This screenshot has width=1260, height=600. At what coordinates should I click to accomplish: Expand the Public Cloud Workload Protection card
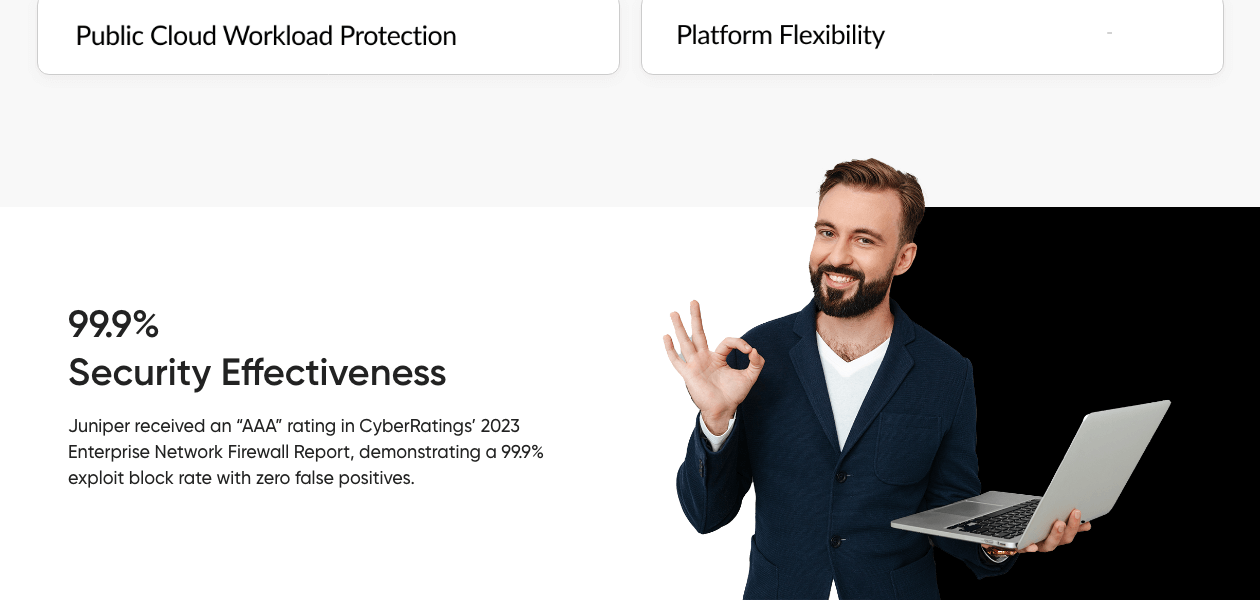pyautogui.click(x=328, y=36)
